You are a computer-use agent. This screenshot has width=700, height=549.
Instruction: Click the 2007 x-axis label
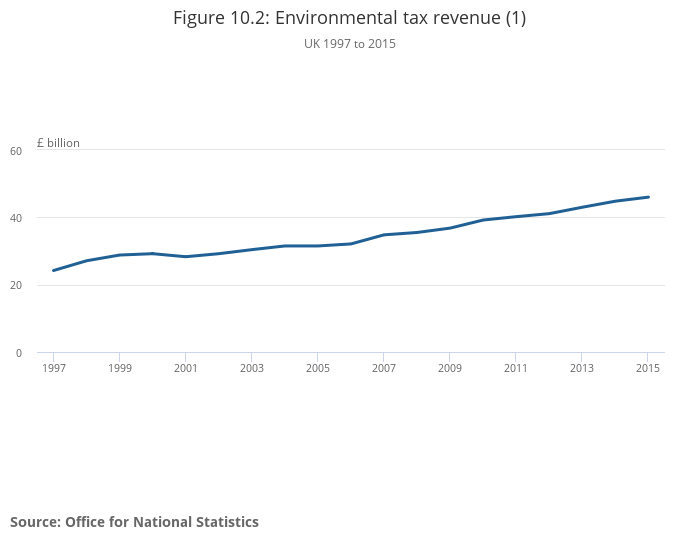(x=384, y=369)
